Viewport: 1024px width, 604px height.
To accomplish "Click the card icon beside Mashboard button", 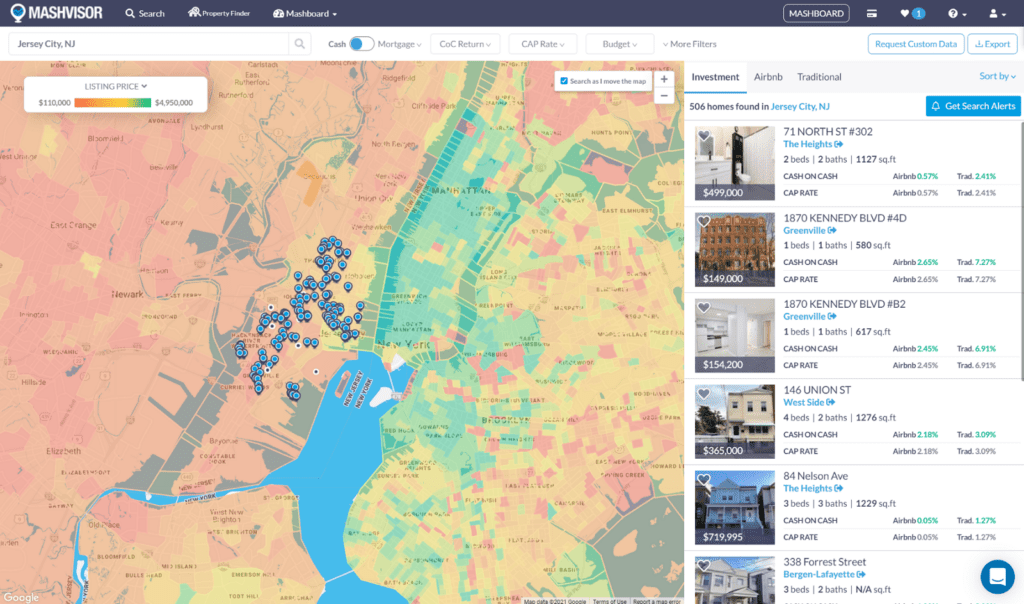I will point(872,14).
